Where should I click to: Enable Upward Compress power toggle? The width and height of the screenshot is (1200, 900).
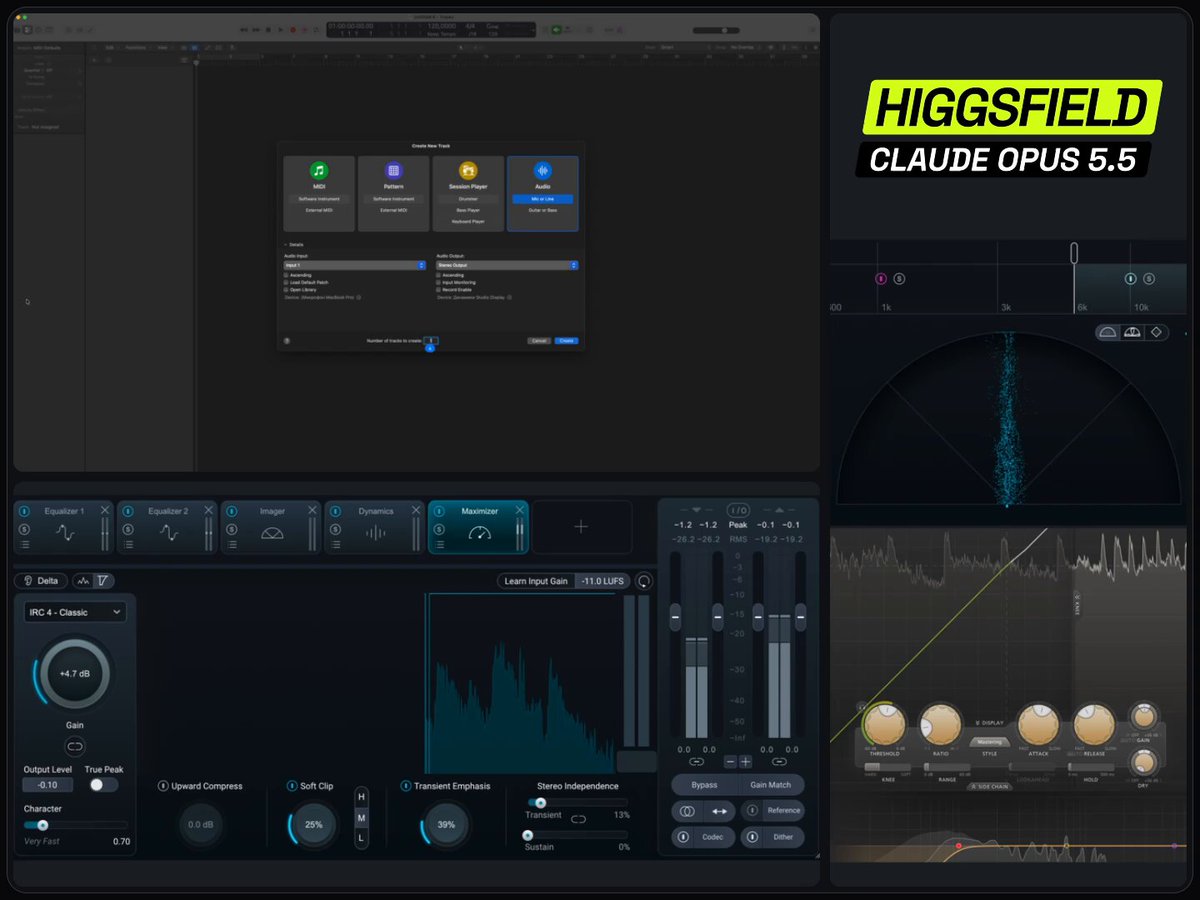pos(163,786)
